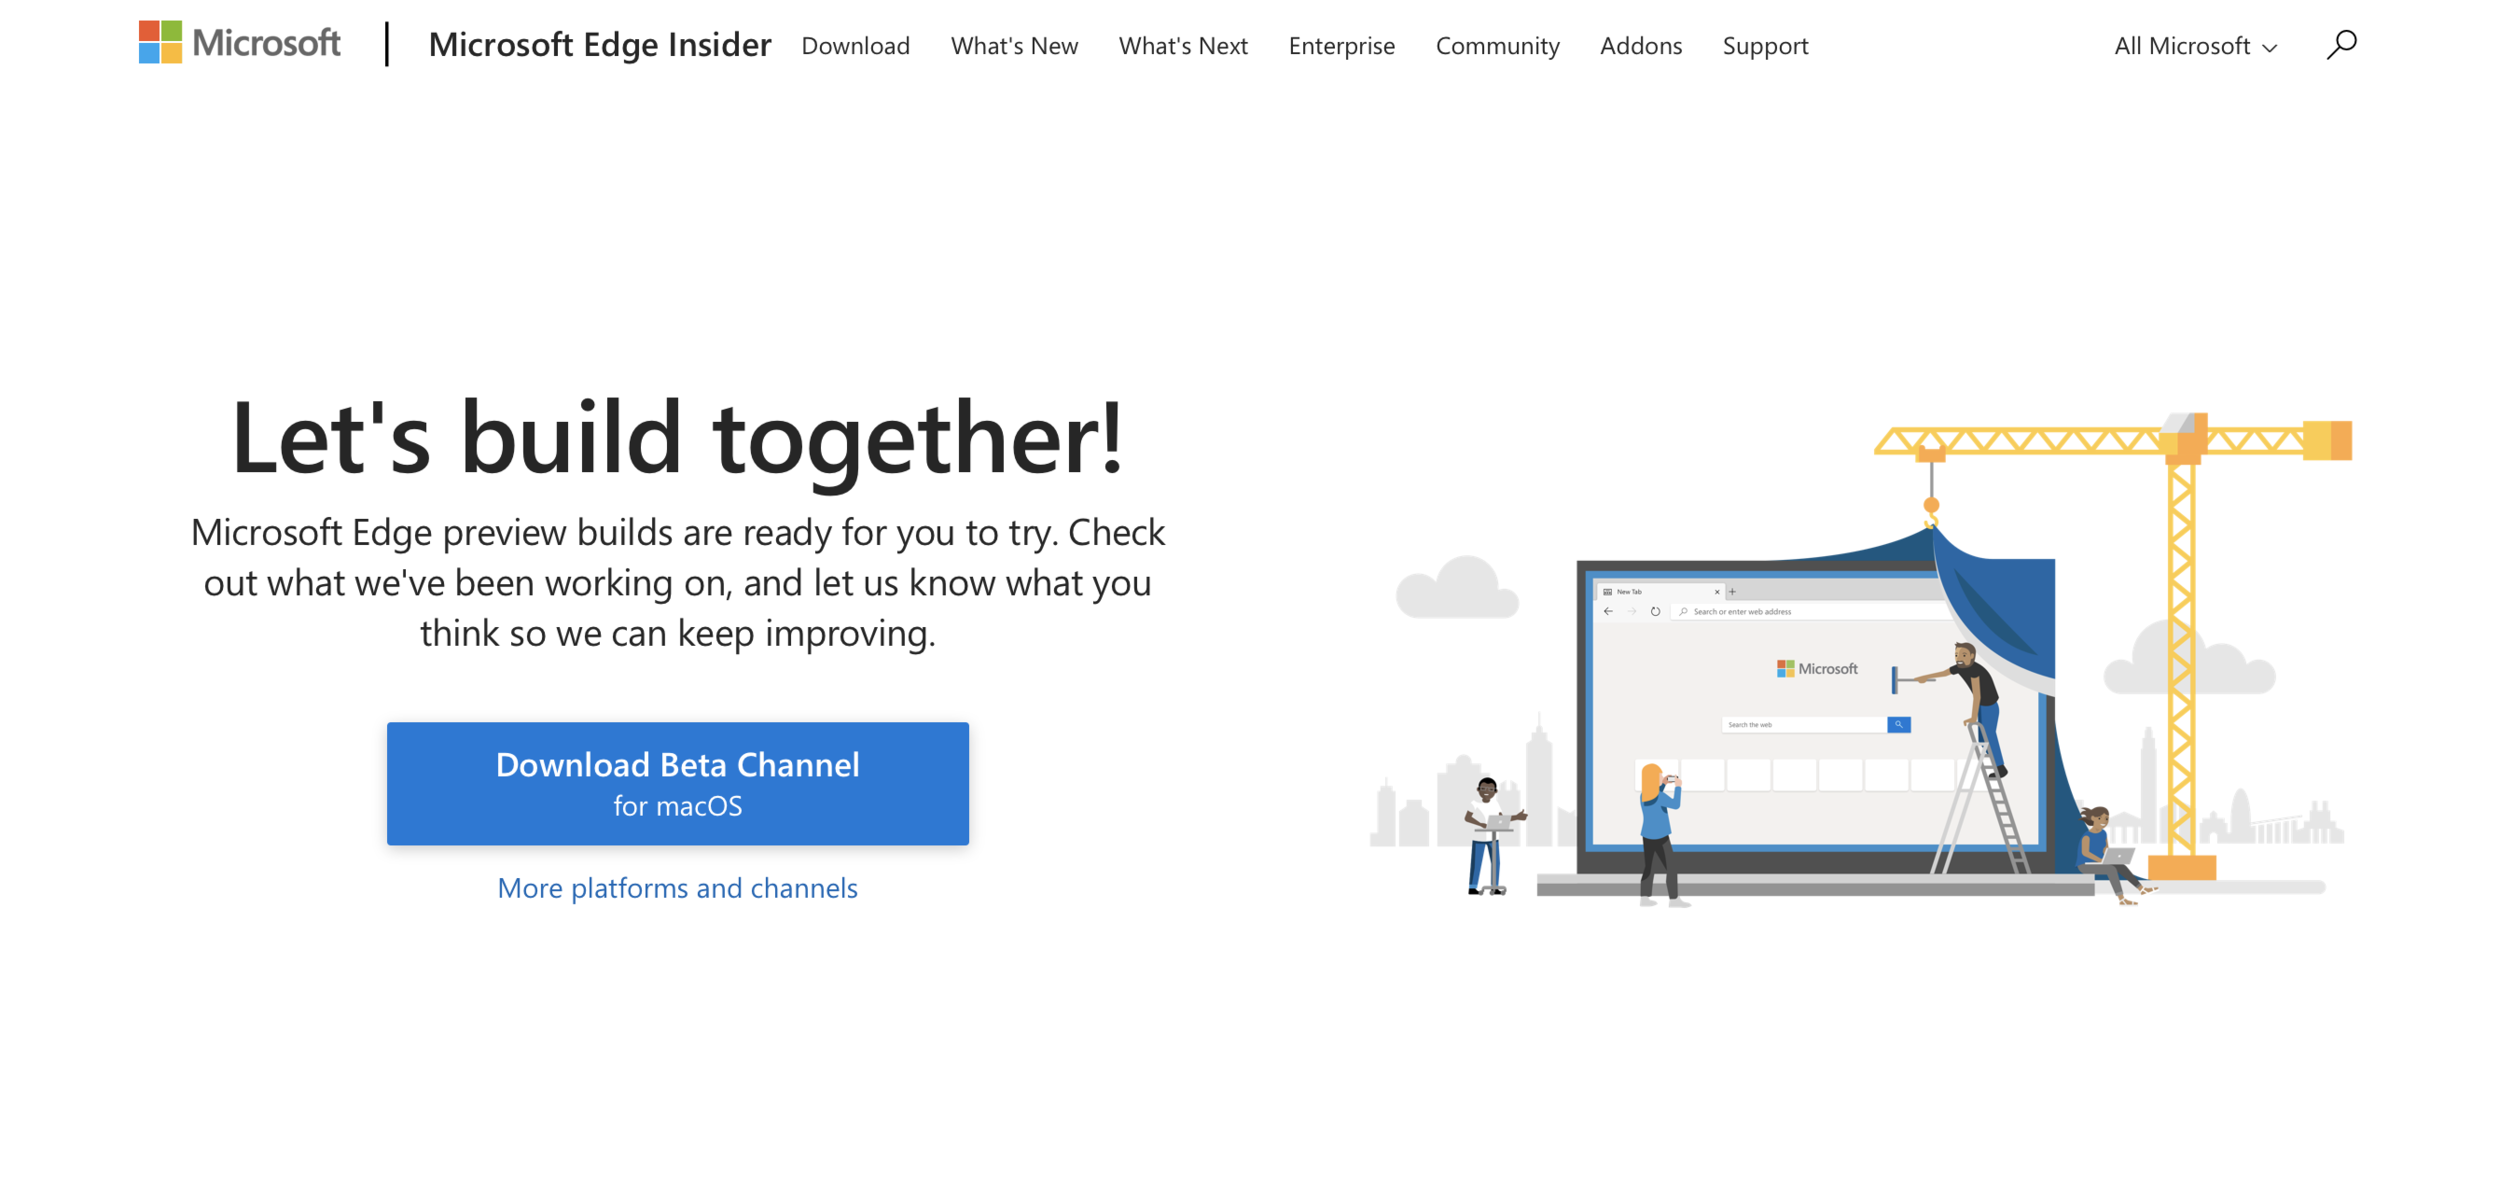
Task: Open the Download menu item
Action: click(x=856, y=46)
